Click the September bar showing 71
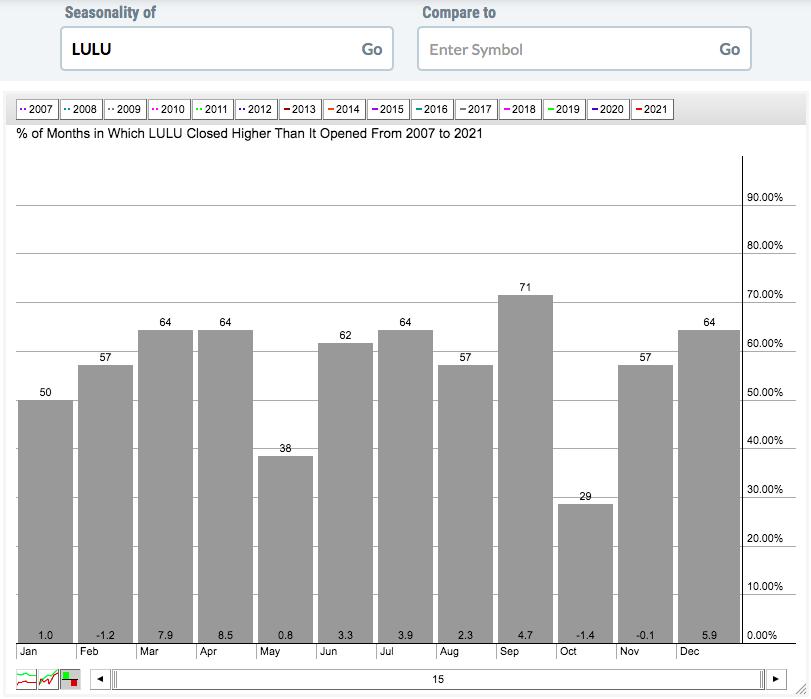The height and width of the screenshot is (699, 811). [525, 468]
